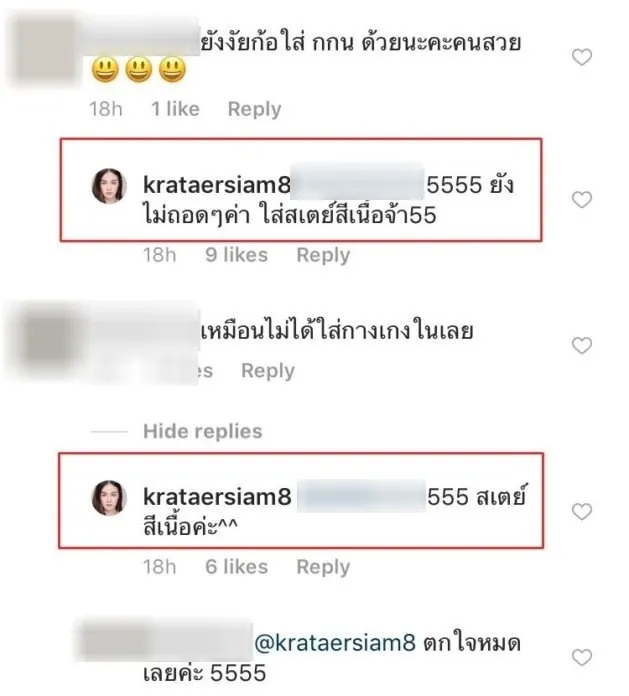Open blurred avatar of the top commenter
The height and width of the screenshot is (696, 629).
click(x=44, y=50)
